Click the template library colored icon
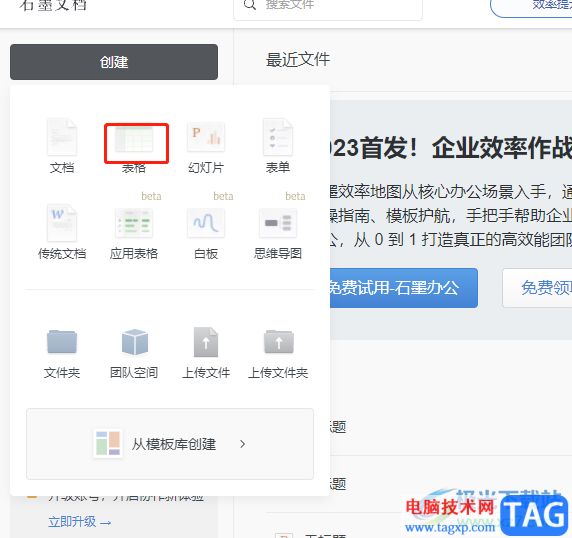Viewport: 572px width, 538px height. (x=108, y=444)
